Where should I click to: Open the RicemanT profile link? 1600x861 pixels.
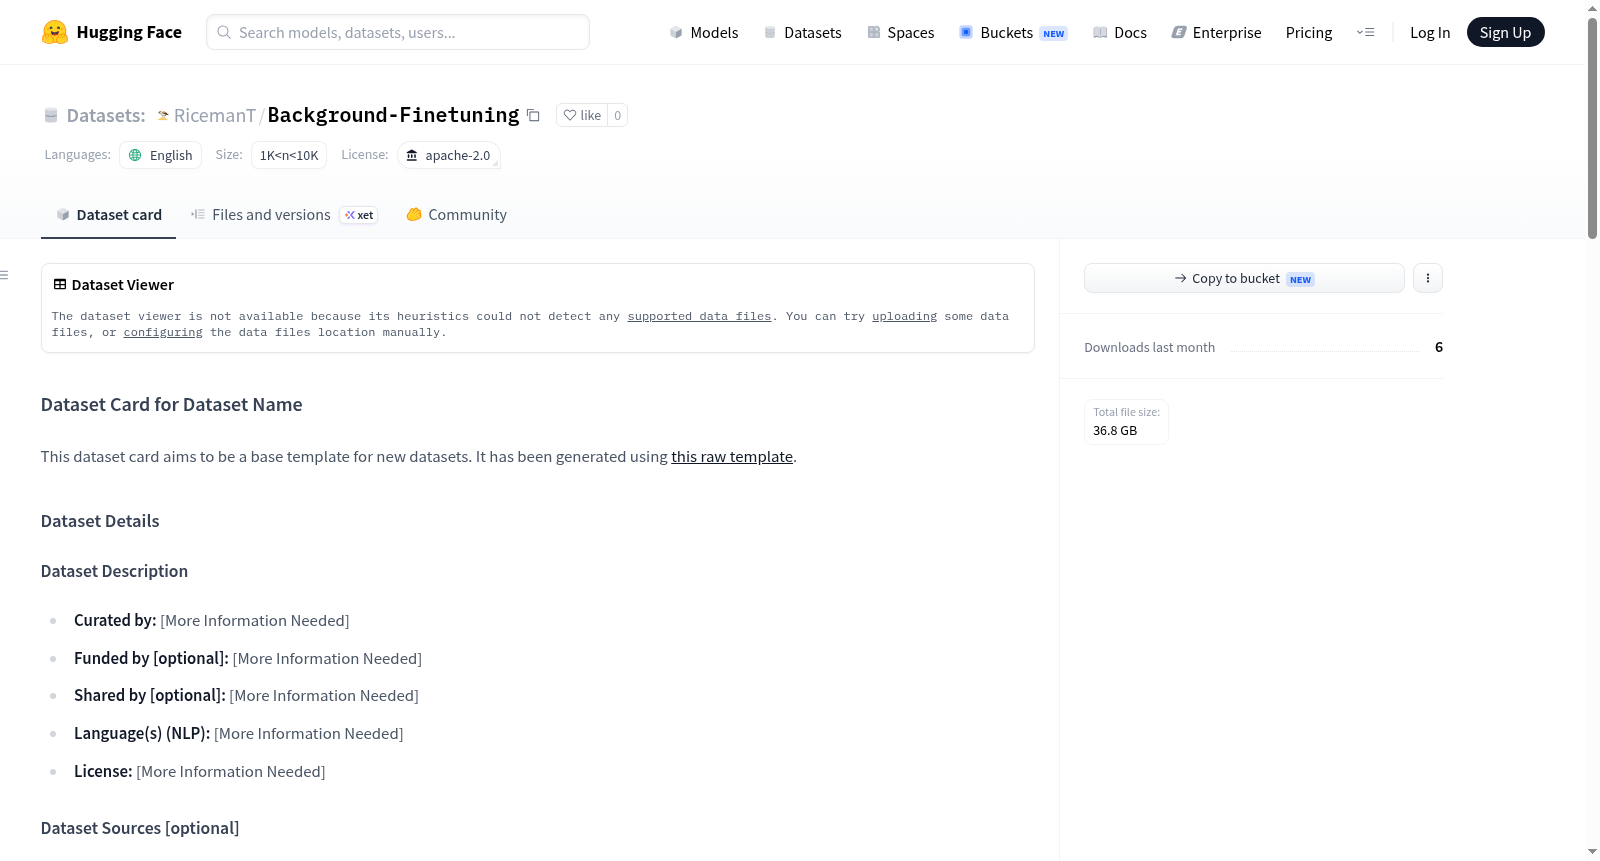(x=215, y=116)
